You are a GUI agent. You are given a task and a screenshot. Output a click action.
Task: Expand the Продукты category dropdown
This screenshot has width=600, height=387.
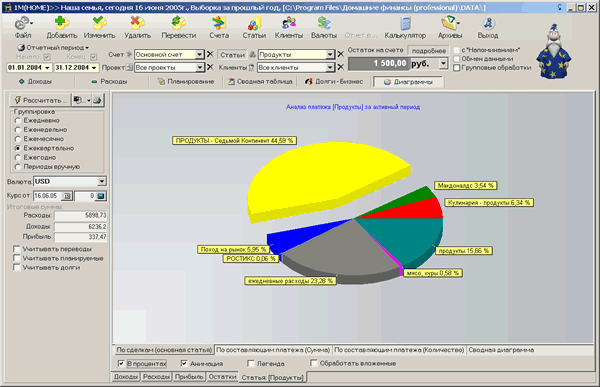coord(330,55)
